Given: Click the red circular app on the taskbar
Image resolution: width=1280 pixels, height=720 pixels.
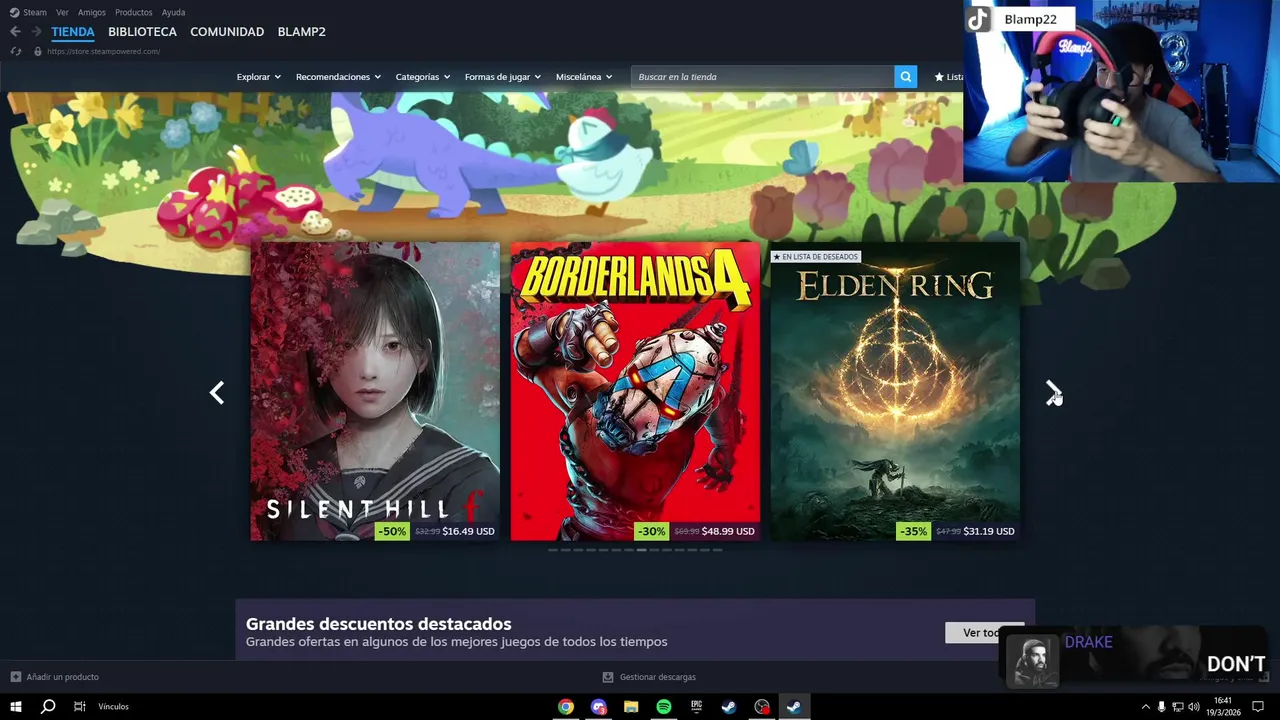Looking at the screenshot, I should click(762, 707).
